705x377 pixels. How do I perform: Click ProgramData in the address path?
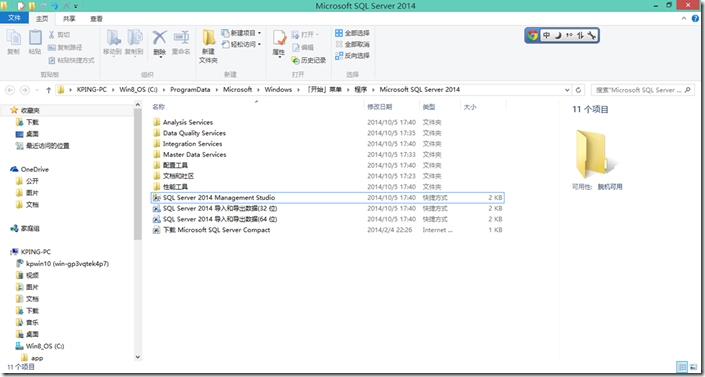click(x=190, y=90)
